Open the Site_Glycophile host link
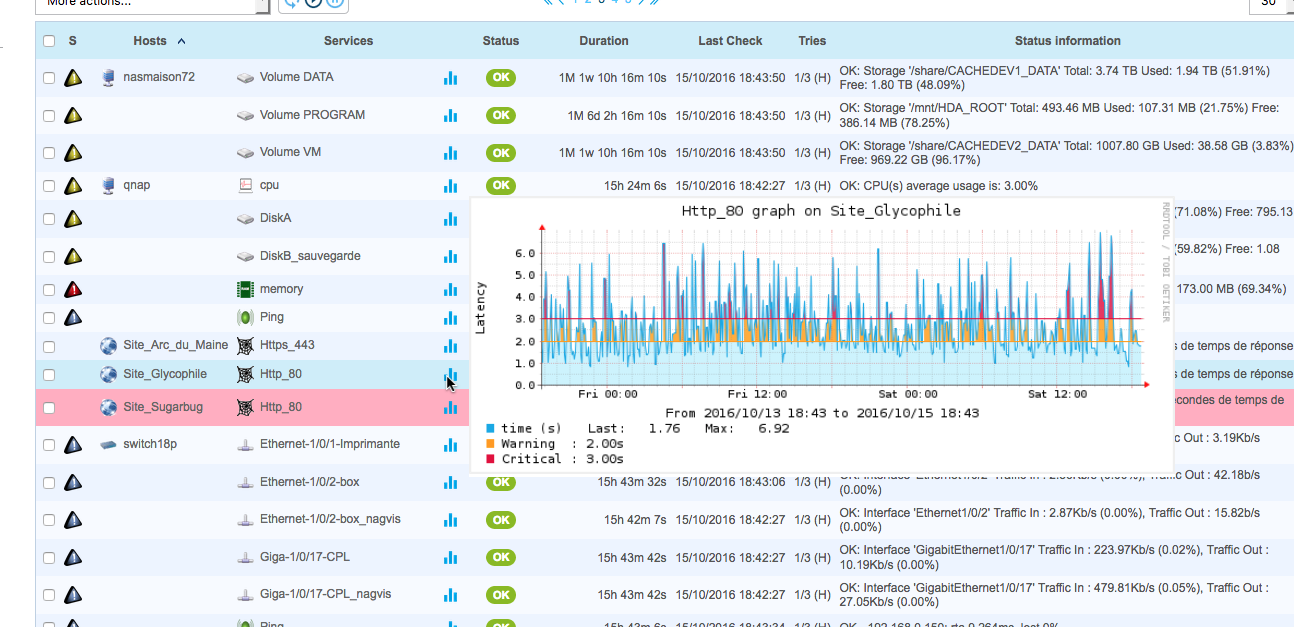This screenshot has height=627, width=1294. point(165,374)
